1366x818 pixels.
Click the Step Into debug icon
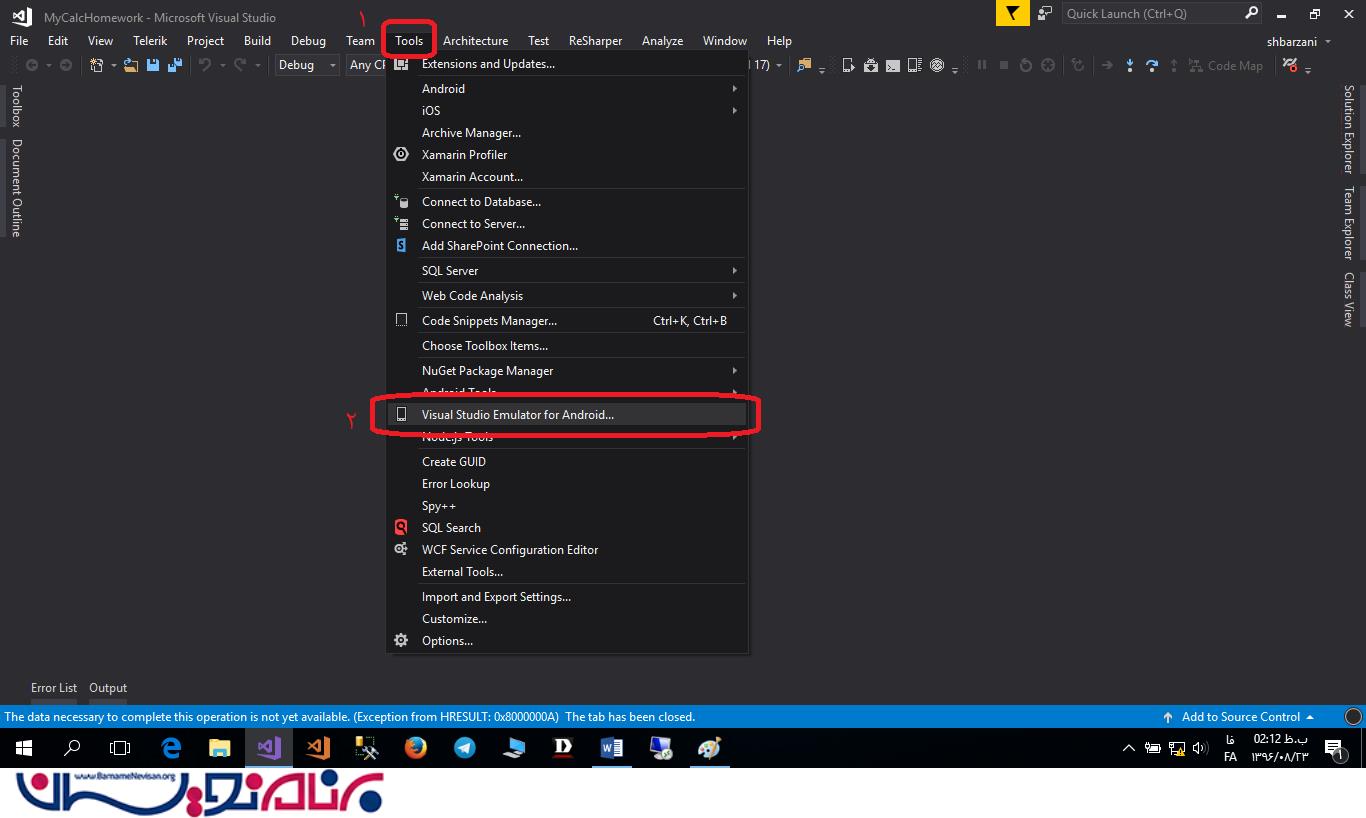tap(1129, 65)
